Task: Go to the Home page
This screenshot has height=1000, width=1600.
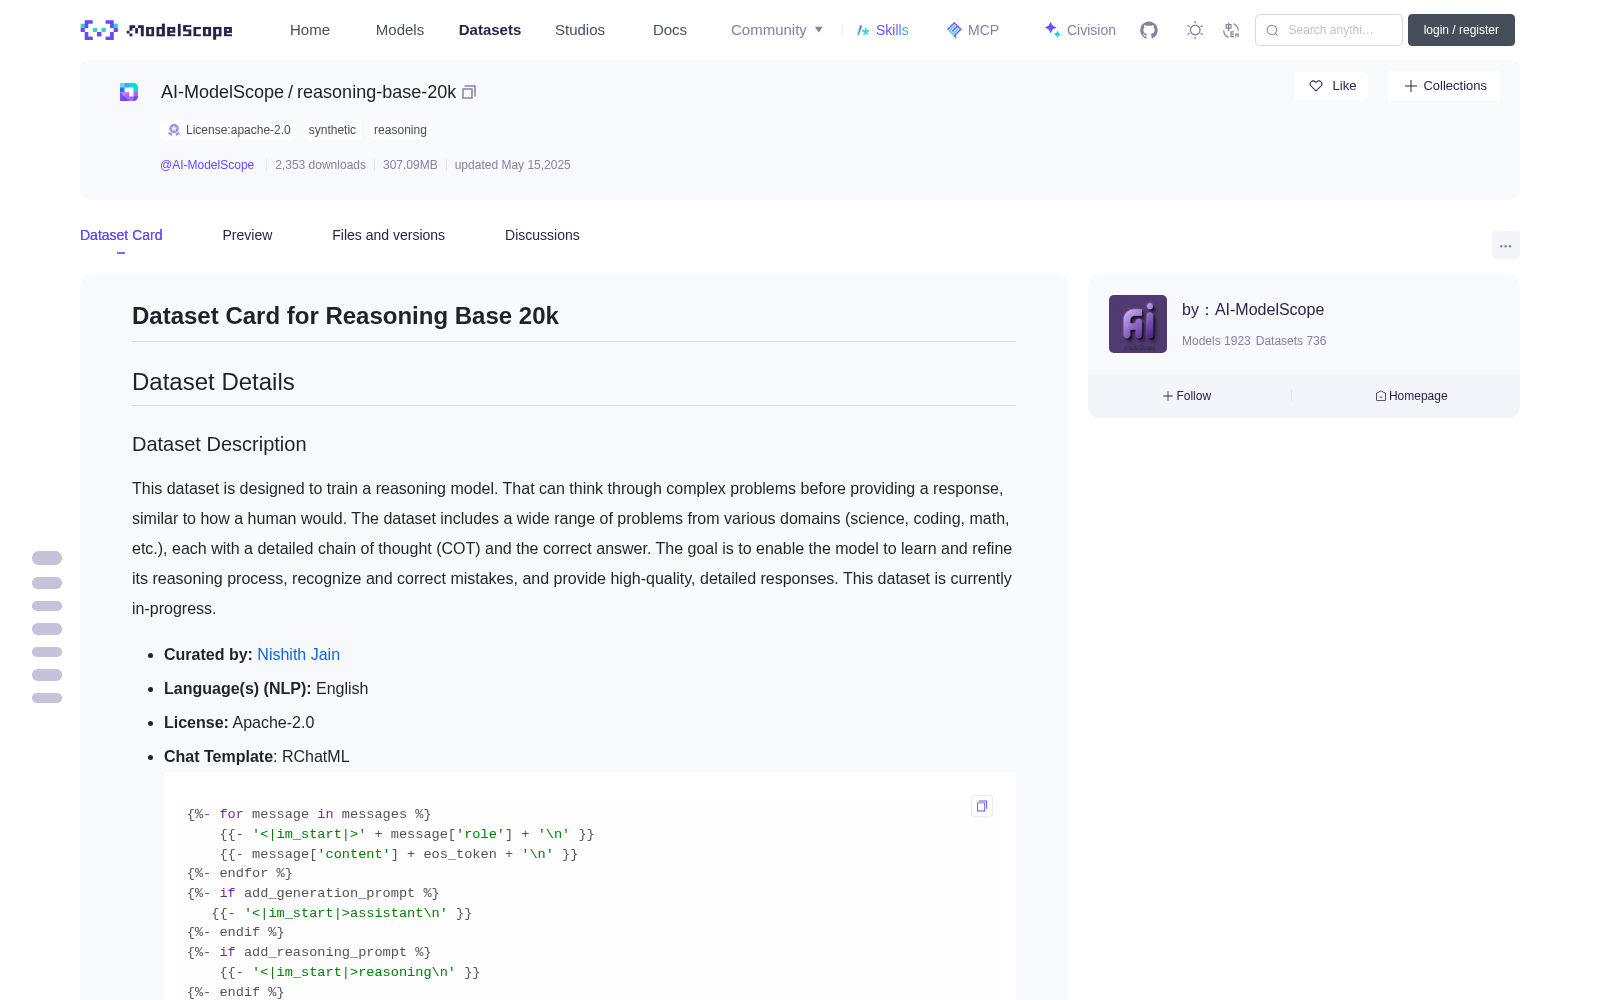Action: pos(310,30)
